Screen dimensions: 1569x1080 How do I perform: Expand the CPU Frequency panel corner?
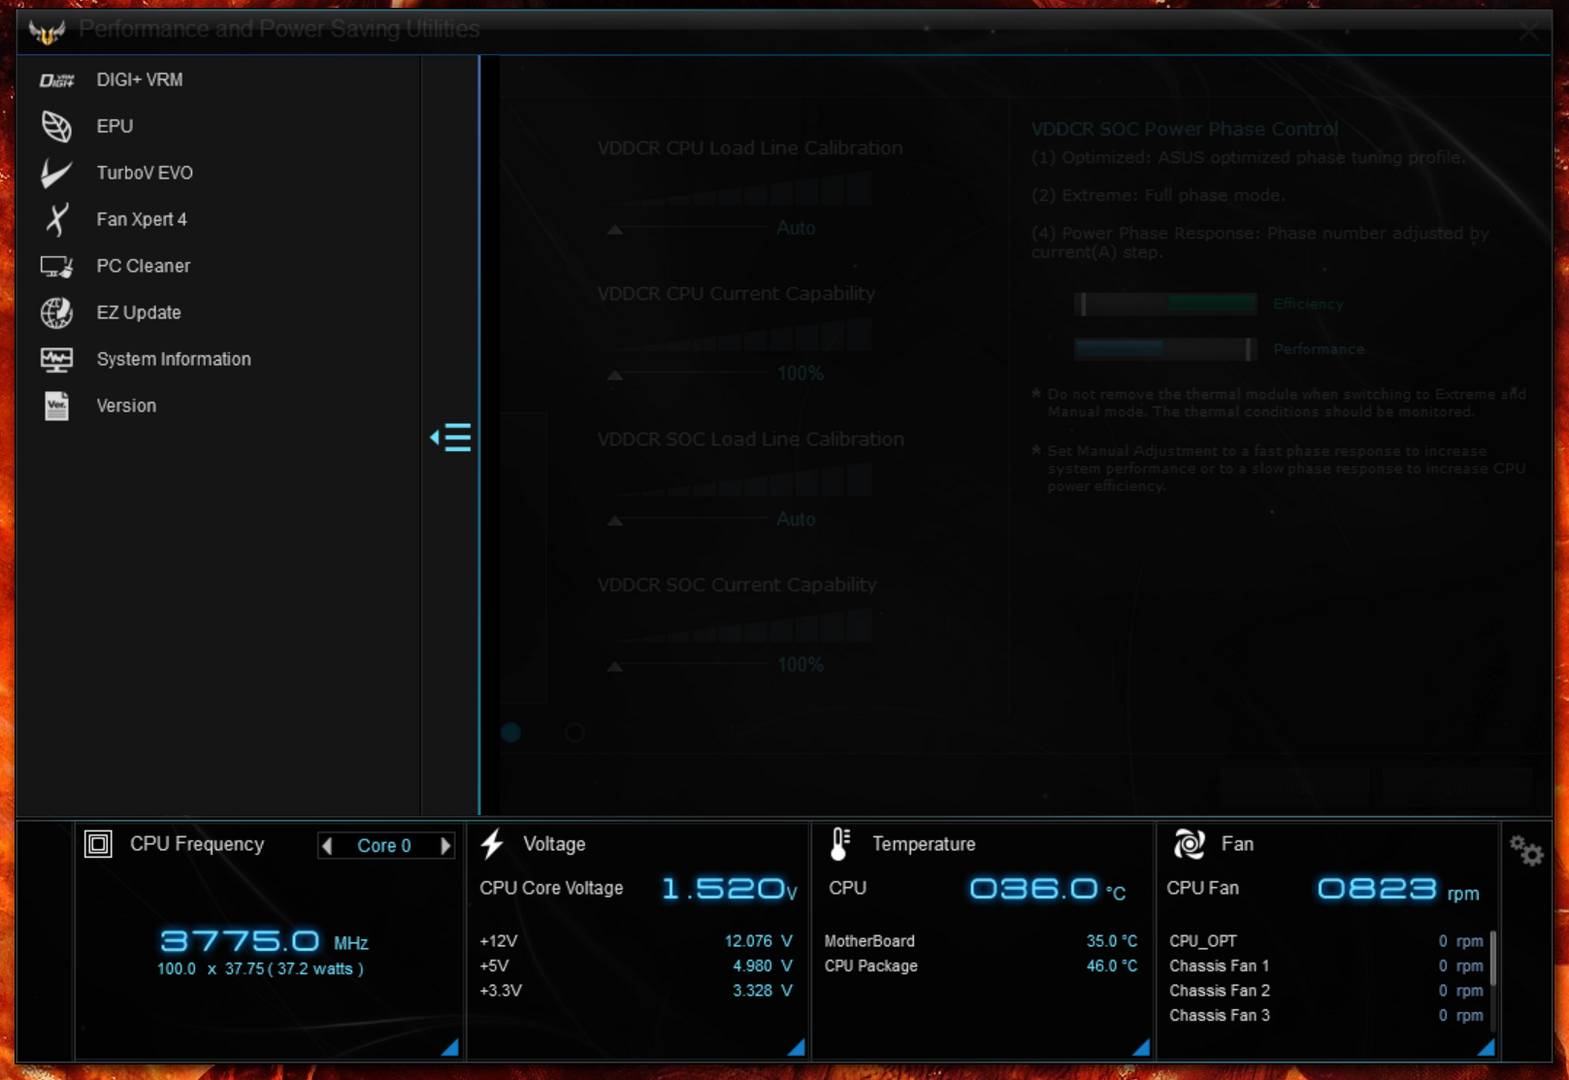point(450,1047)
